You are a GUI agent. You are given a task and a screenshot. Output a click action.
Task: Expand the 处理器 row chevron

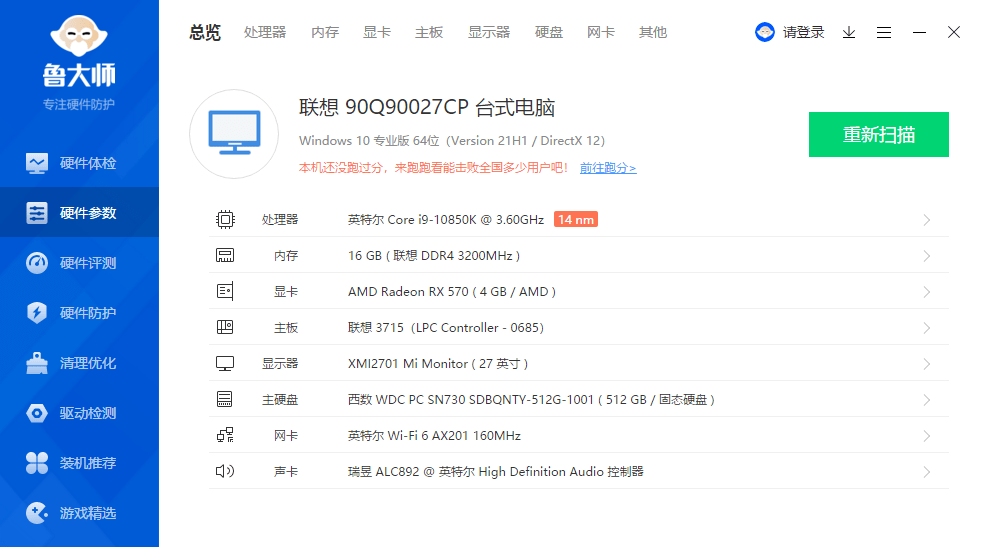point(927,220)
